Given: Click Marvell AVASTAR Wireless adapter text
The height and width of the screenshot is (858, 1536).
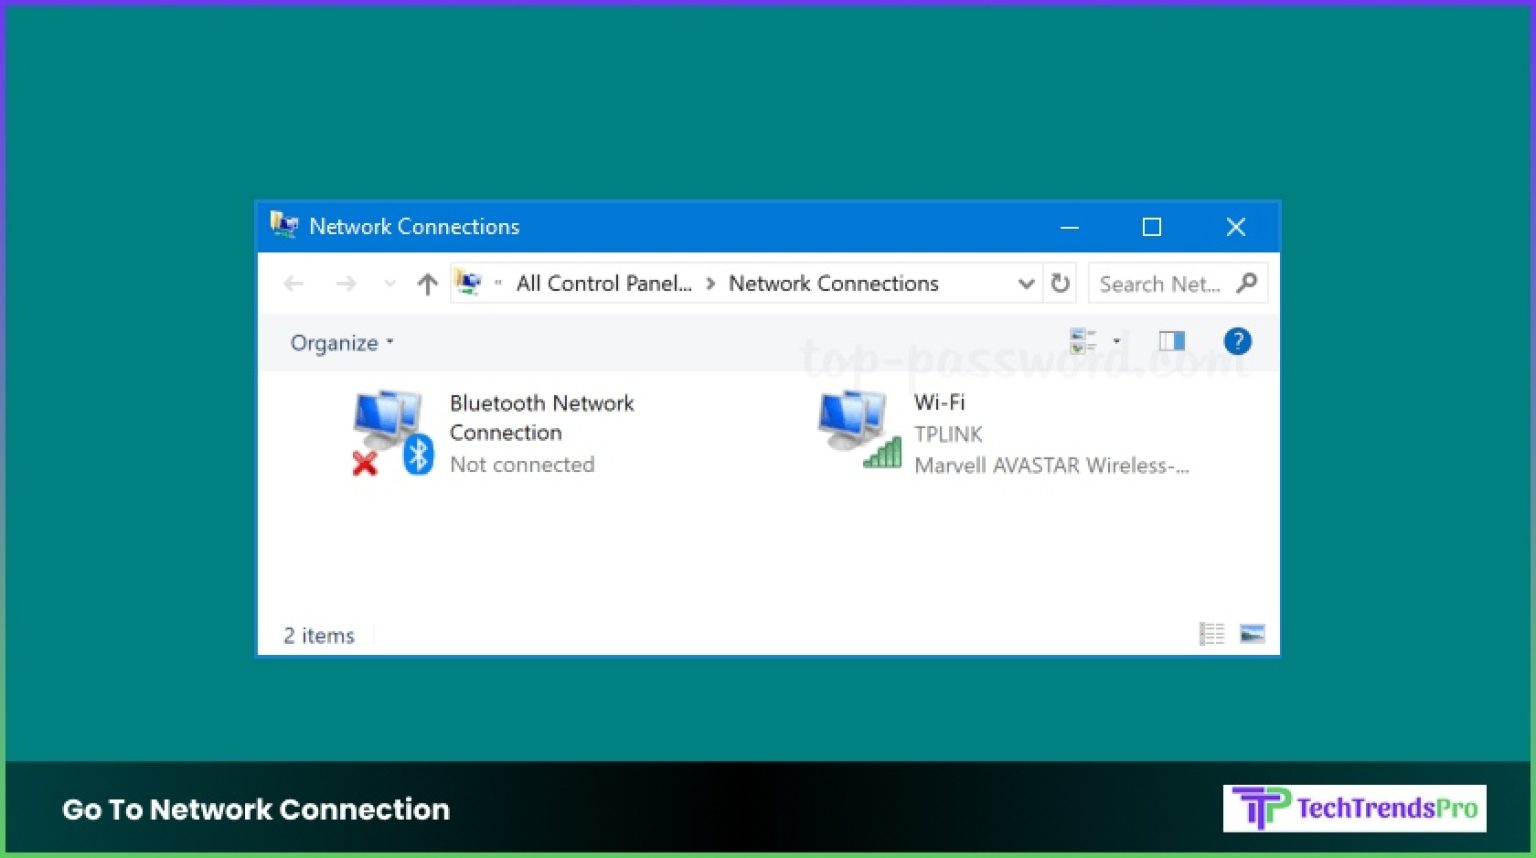Looking at the screenshot, I should click(x=1052, y=465).
